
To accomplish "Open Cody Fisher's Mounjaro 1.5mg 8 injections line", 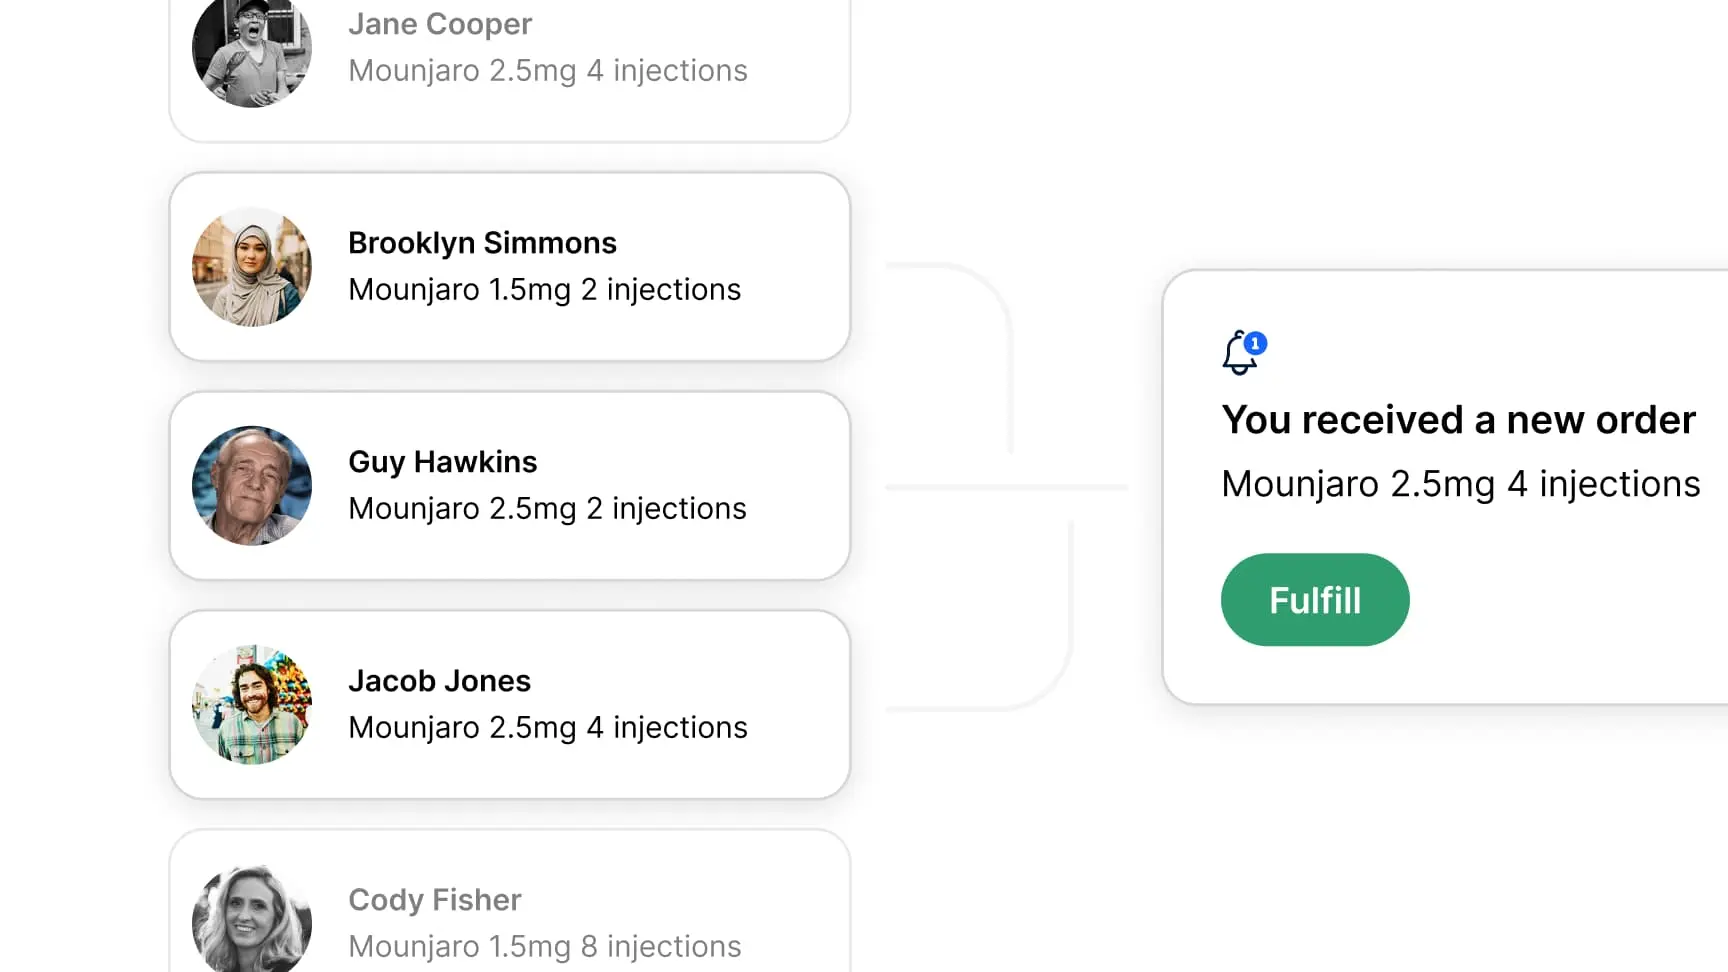I will pos(544,947).
